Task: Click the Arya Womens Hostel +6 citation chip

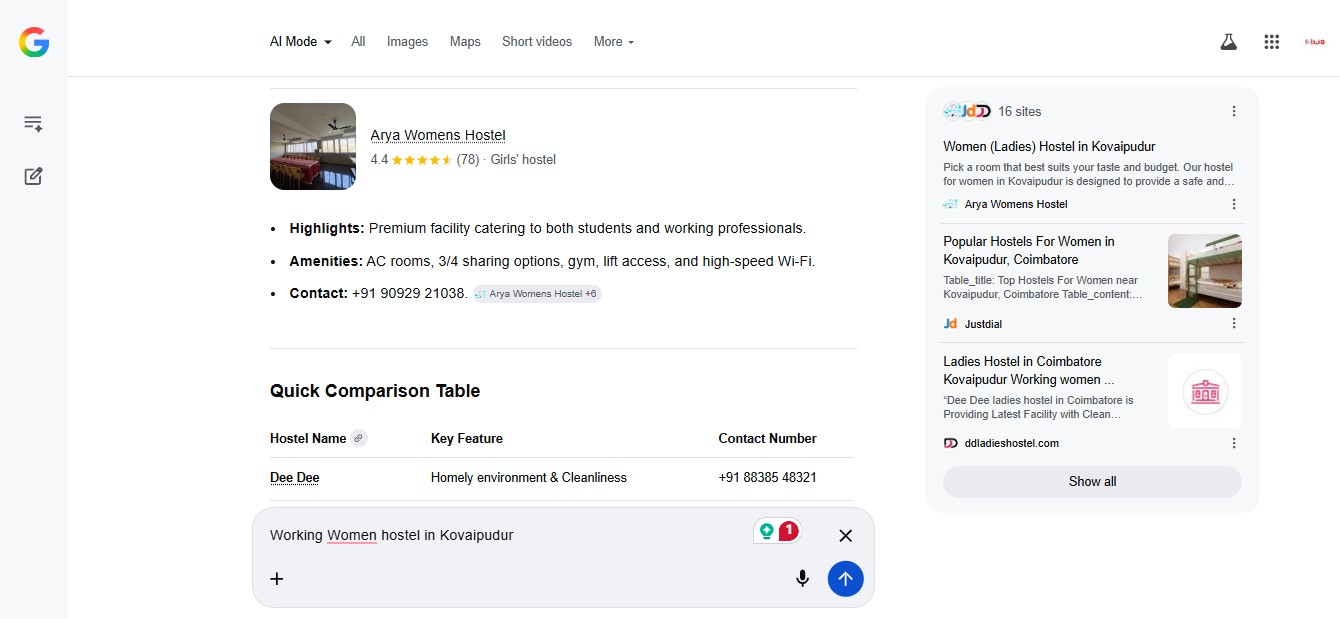Action: [x=537, y=294]
